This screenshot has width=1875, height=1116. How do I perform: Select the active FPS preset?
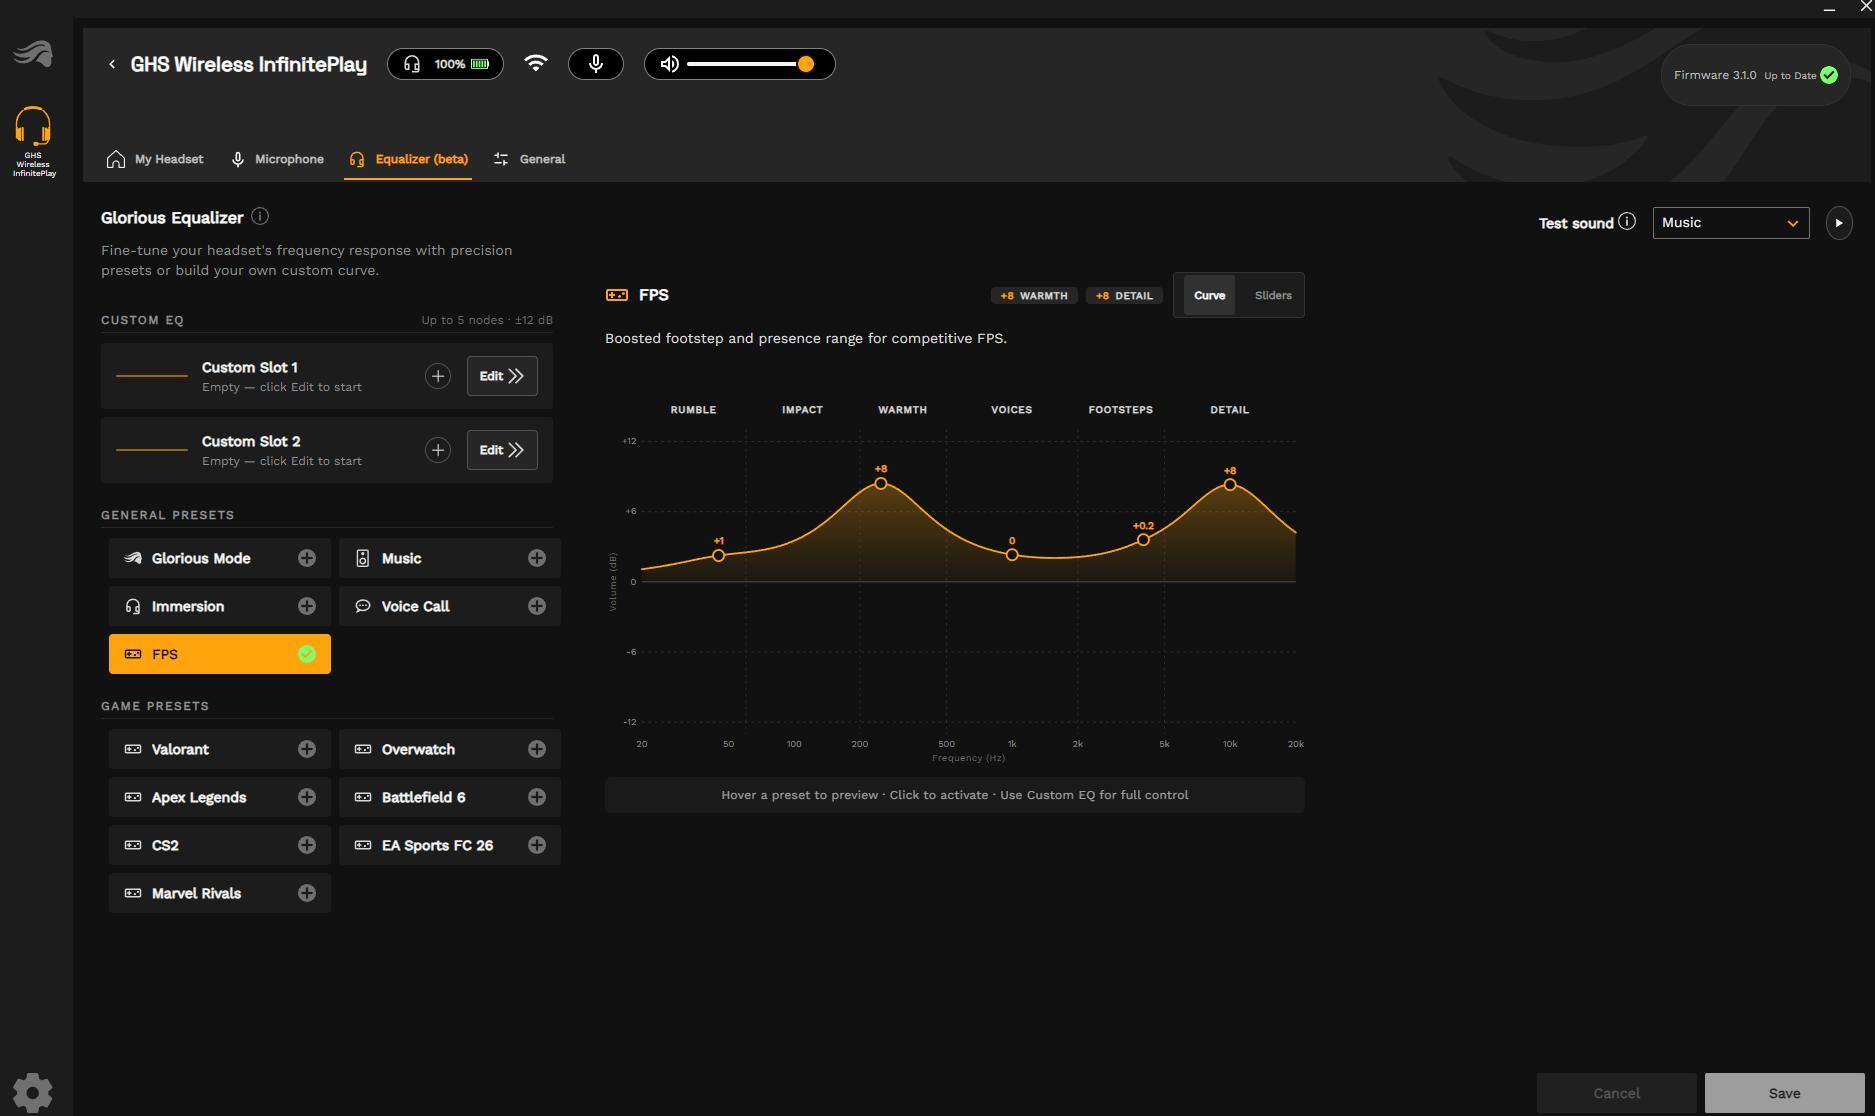click(220, 654)
